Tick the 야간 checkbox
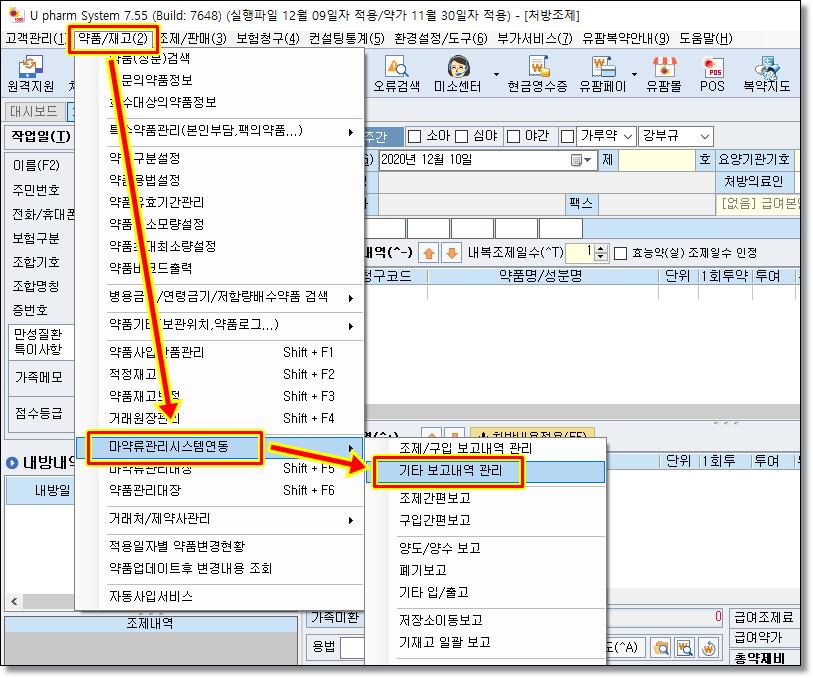The image size is (813, 678). (x=514, y=136)
